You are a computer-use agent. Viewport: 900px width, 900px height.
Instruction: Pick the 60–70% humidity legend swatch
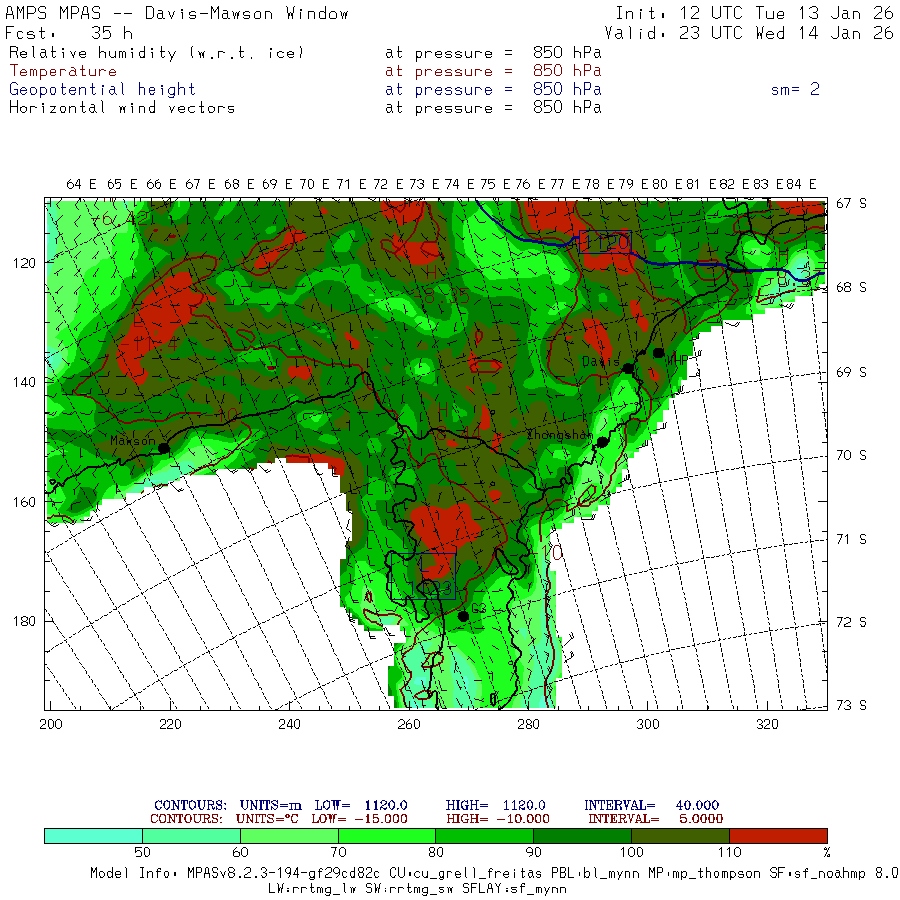[x=289, y=836]
